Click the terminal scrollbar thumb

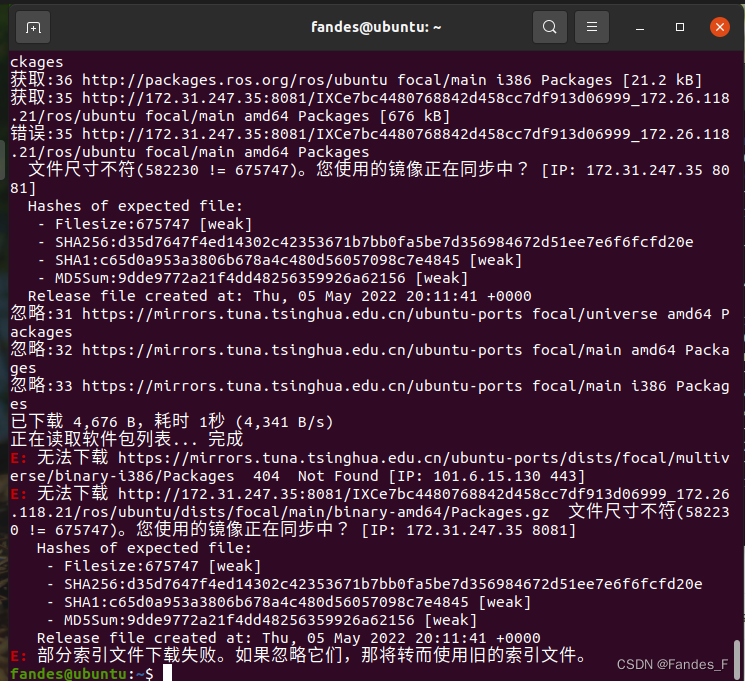click(736, 659)
